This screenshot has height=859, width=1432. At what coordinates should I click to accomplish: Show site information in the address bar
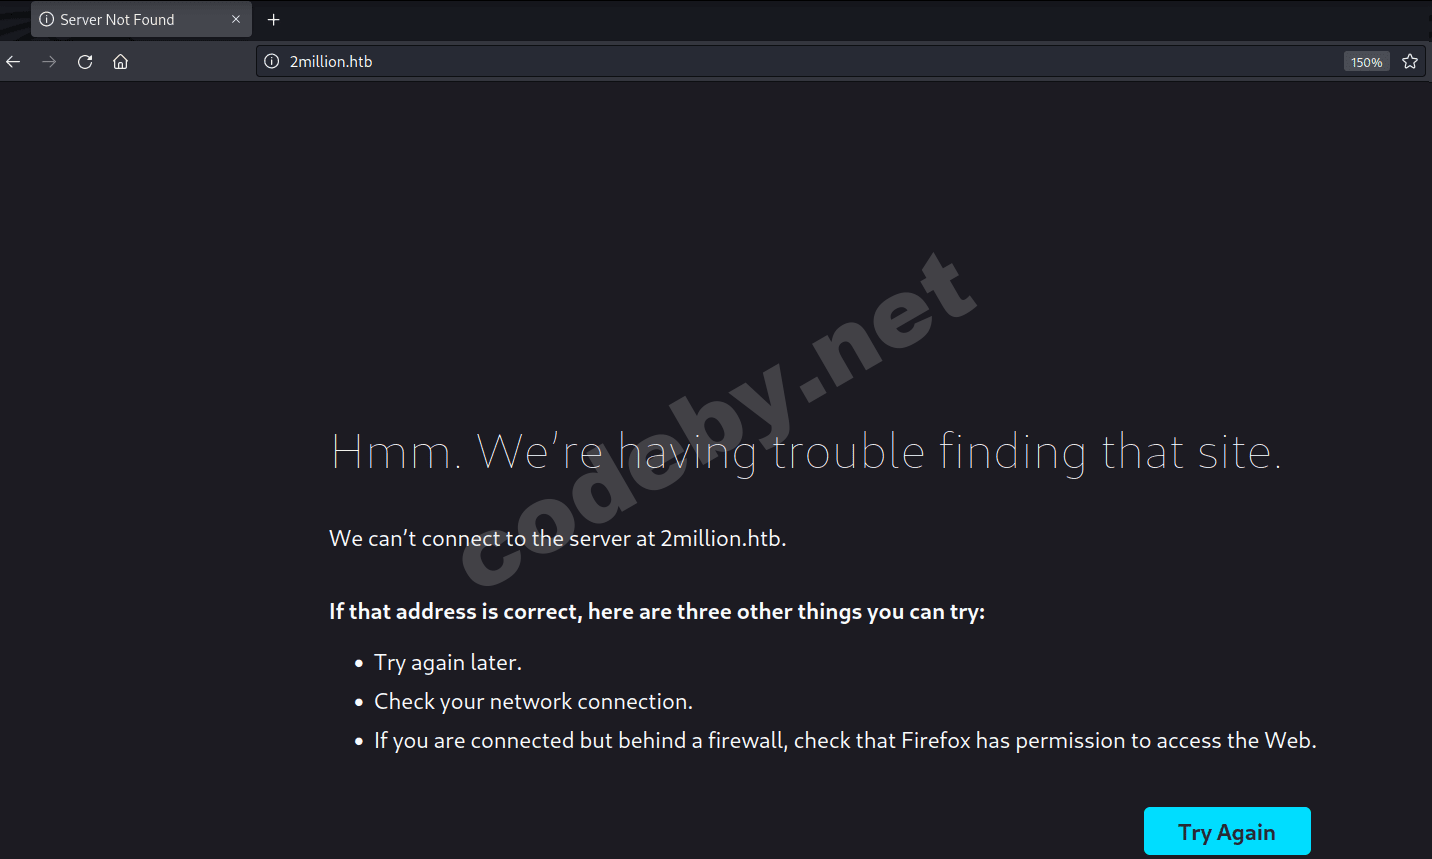272,62
